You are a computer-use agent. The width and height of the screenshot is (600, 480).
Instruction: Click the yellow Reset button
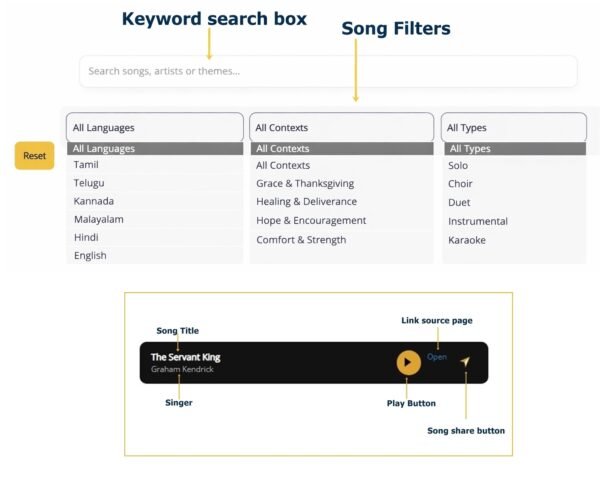coord(34,156)
